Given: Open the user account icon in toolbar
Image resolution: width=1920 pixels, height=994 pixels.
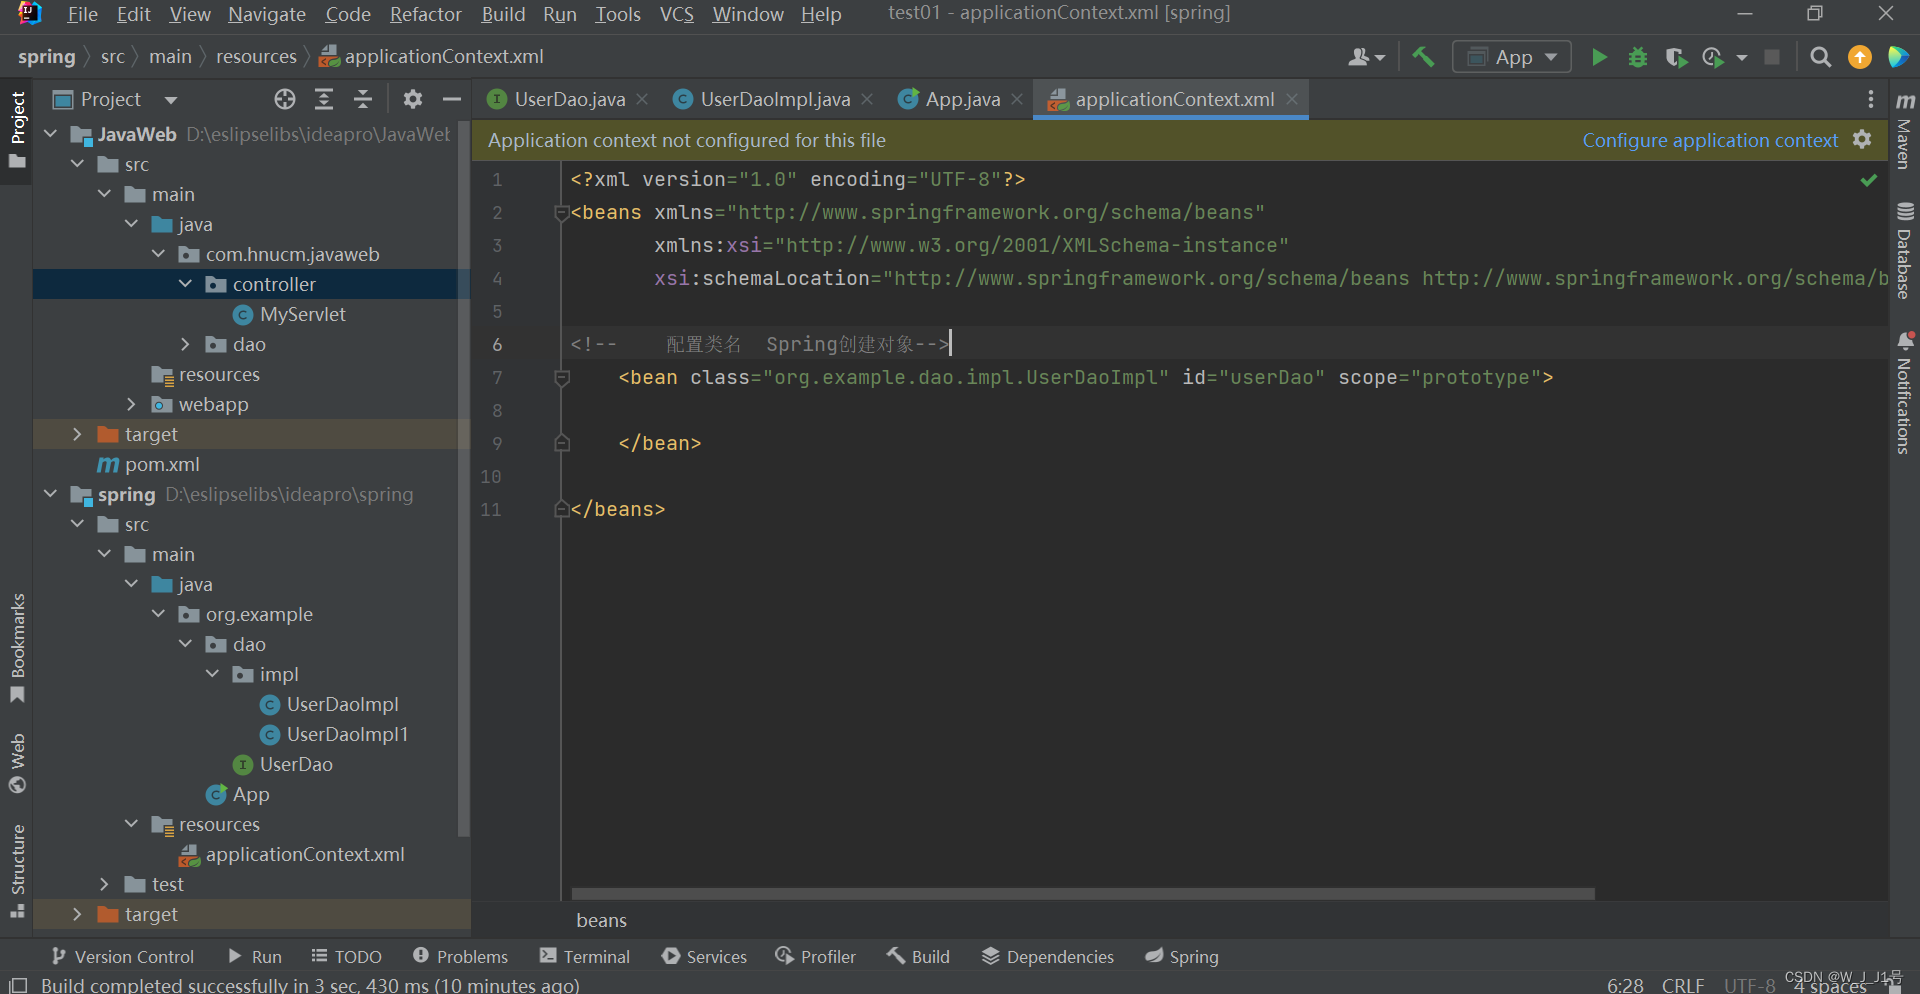Looking at the screenshot, I should point(1366,57).
